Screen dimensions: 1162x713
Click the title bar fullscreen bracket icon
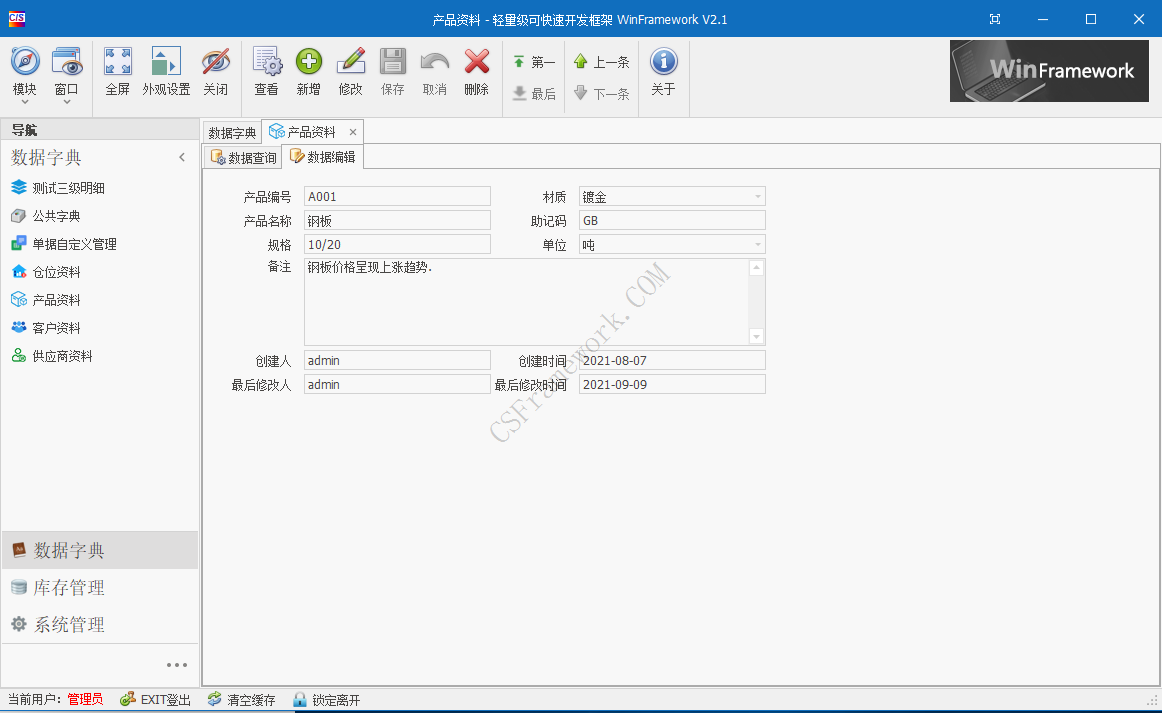coord(995,19)
